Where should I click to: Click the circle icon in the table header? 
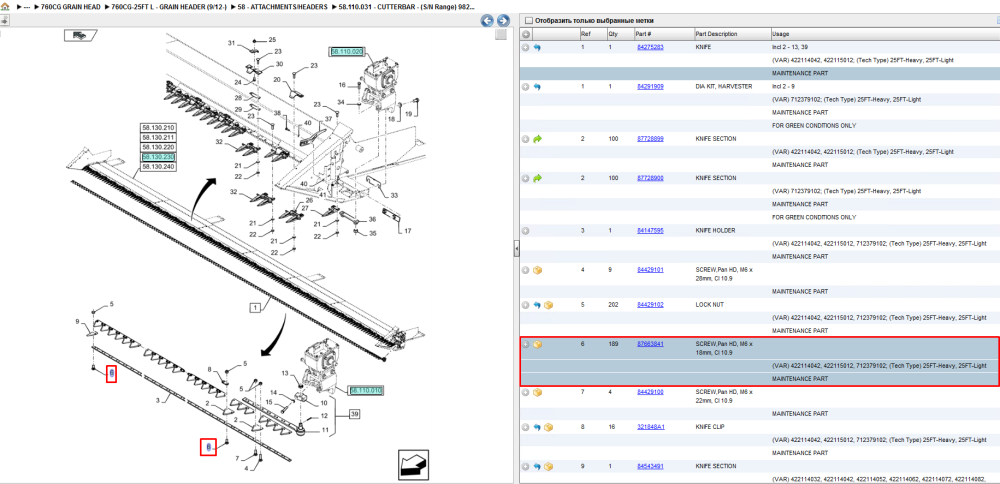click(526, 34)
